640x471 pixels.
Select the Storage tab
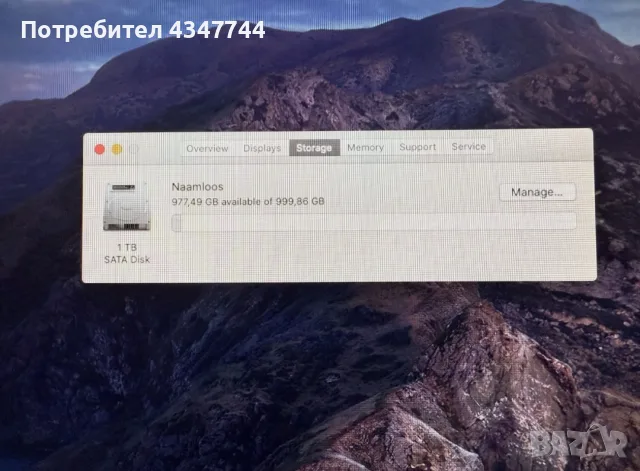tap(314, 148)
